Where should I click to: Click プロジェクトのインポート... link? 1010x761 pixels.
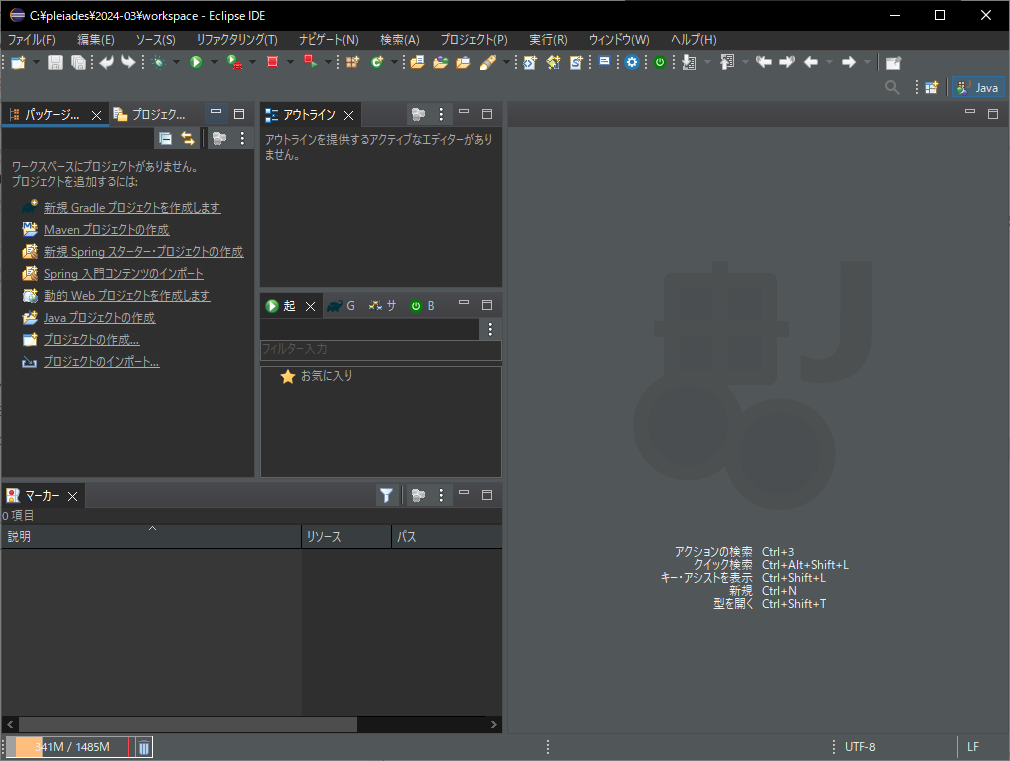point(101,361)
